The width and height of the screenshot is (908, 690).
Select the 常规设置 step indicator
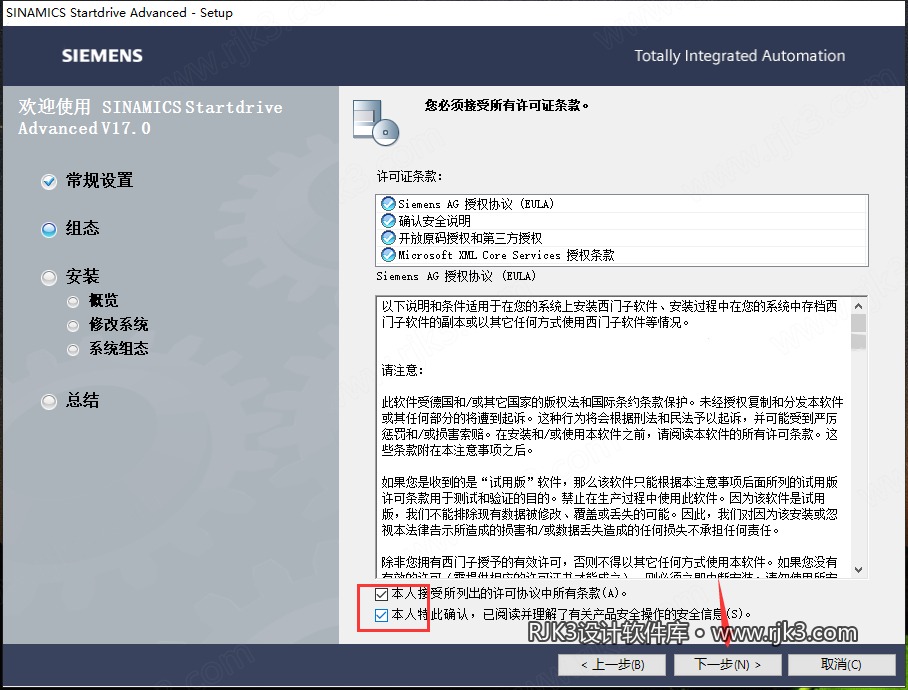[x=49, y=182]
